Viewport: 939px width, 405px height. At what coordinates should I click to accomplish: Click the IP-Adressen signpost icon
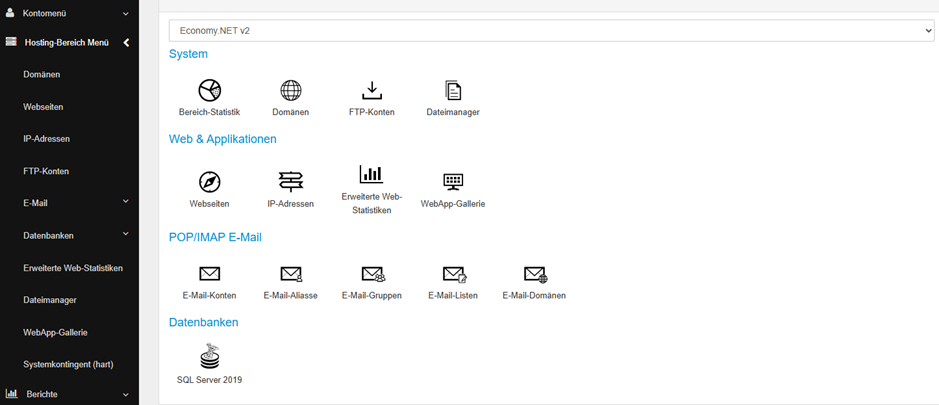(x=291, y=182)
